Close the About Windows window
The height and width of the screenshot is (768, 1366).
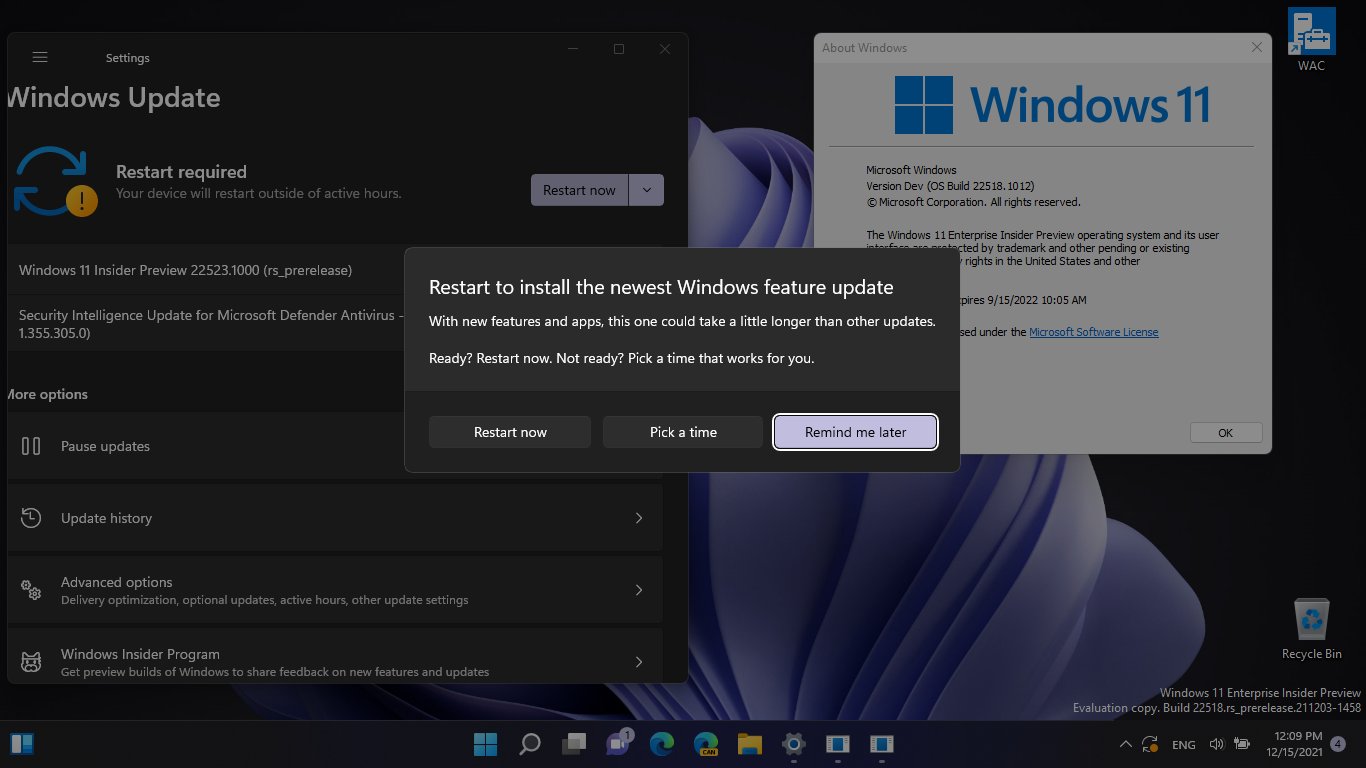(1257, 48)
